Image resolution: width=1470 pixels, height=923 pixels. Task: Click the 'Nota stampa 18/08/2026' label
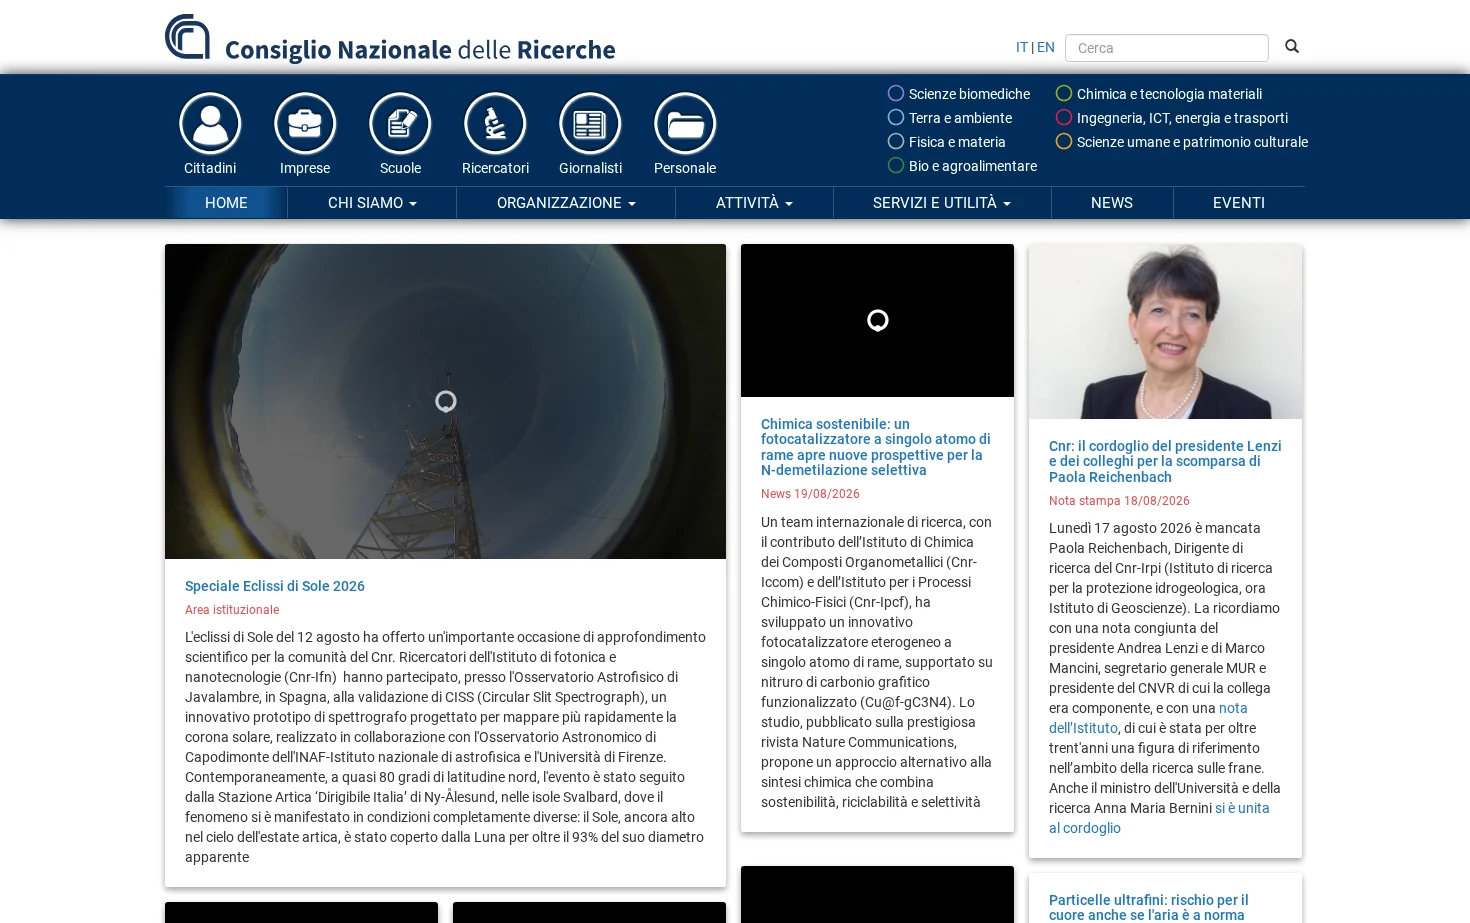pyautogui.click(x=1119, y=501)
